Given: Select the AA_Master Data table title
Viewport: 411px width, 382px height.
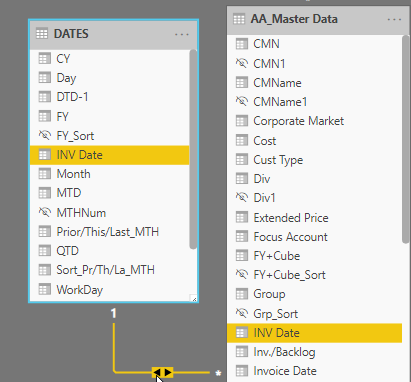Looking at the screenshot, I should [294, 19].
